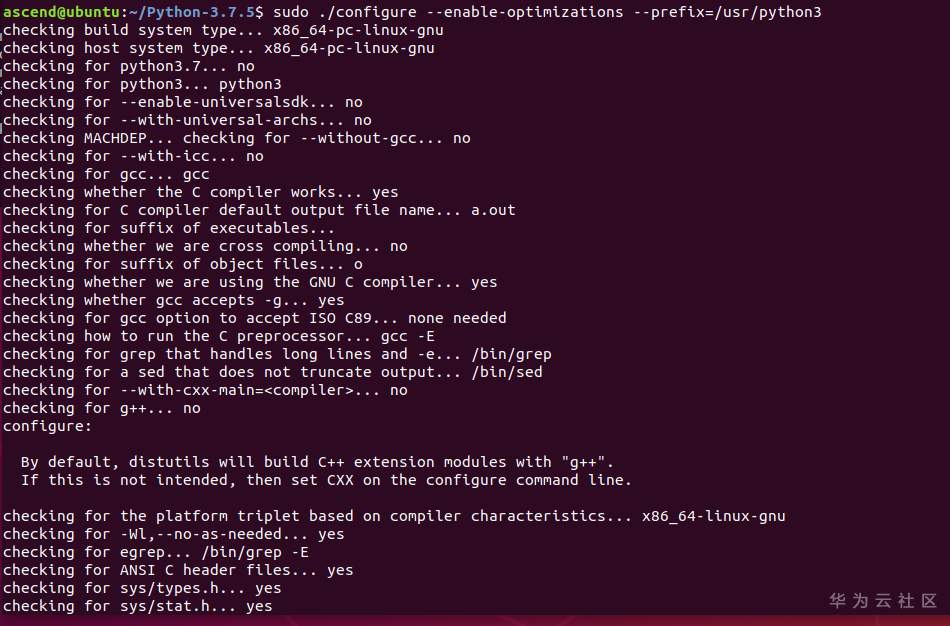Click the 'checking for g++... no' line
Image resolution: width=950 pixels, height=626 pixels.
[x=102, y=408]
